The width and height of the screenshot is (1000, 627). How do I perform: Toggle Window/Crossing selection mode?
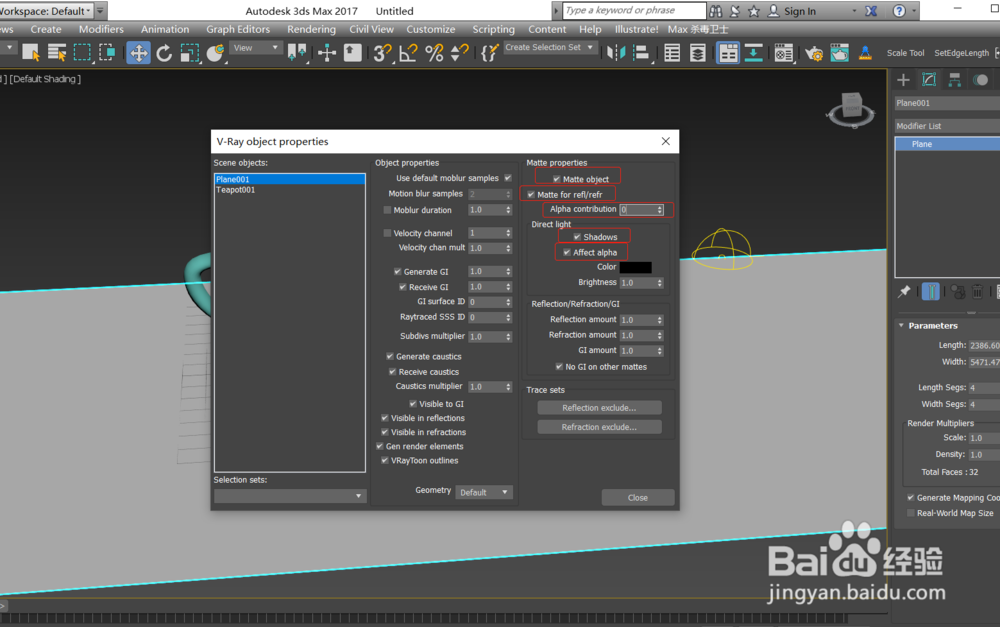[107, 52]
